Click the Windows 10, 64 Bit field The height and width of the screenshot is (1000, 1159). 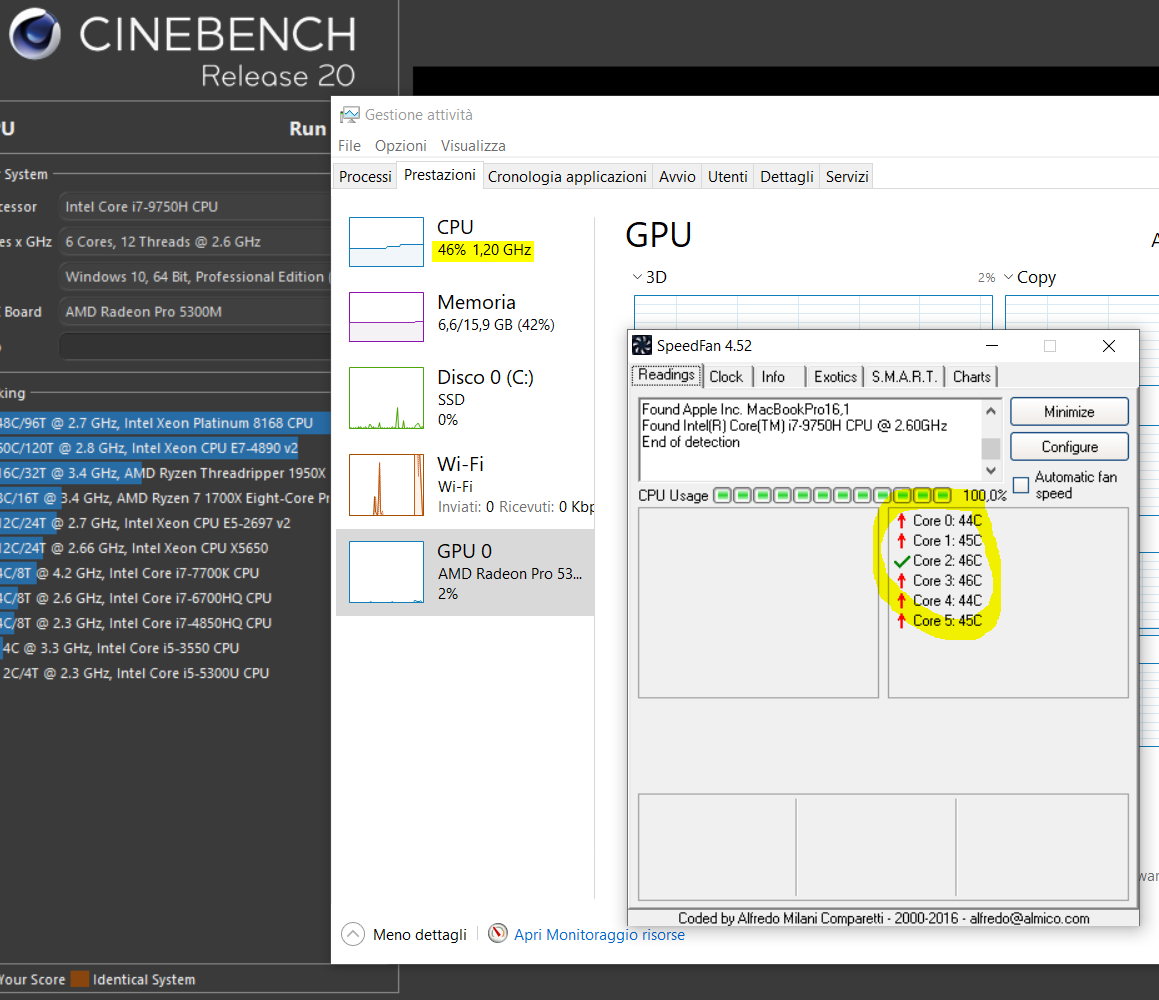[x=194, y=276]
